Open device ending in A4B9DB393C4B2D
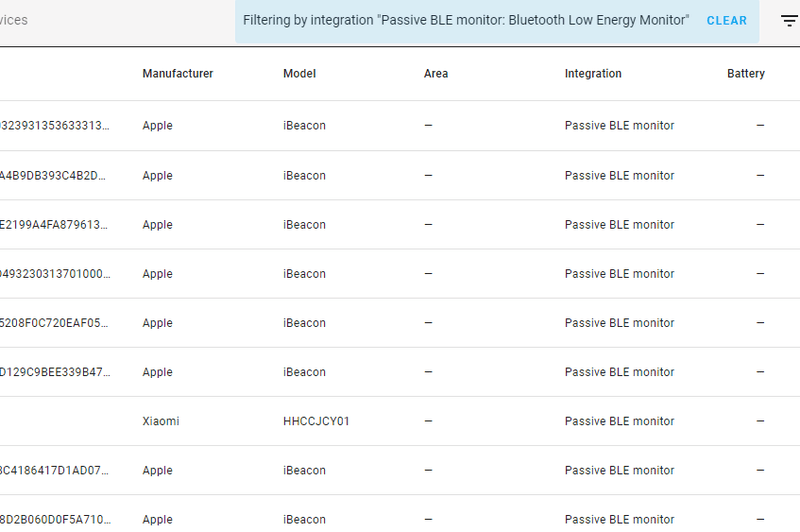The image size is (800, 532). tap(55, 176)
